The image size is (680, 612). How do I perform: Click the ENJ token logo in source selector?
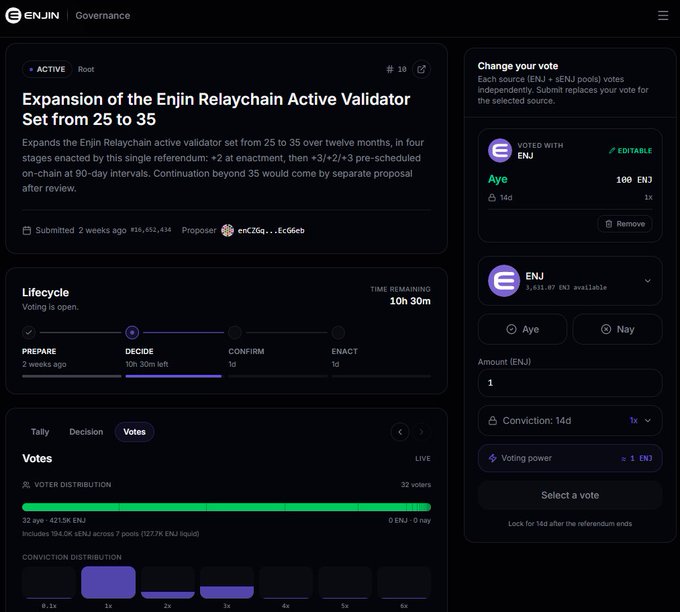tap(503, 281)
